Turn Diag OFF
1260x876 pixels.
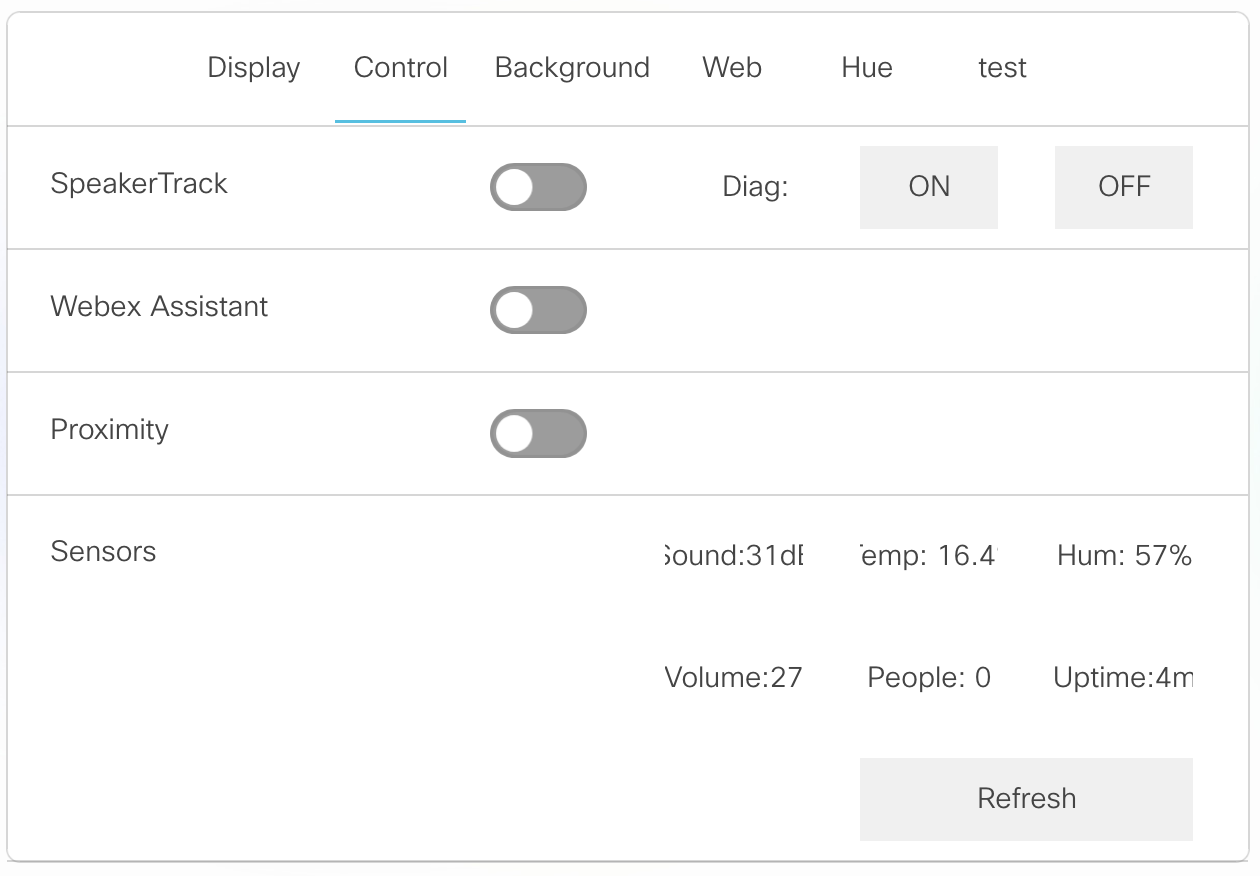tap(1123, 187)
